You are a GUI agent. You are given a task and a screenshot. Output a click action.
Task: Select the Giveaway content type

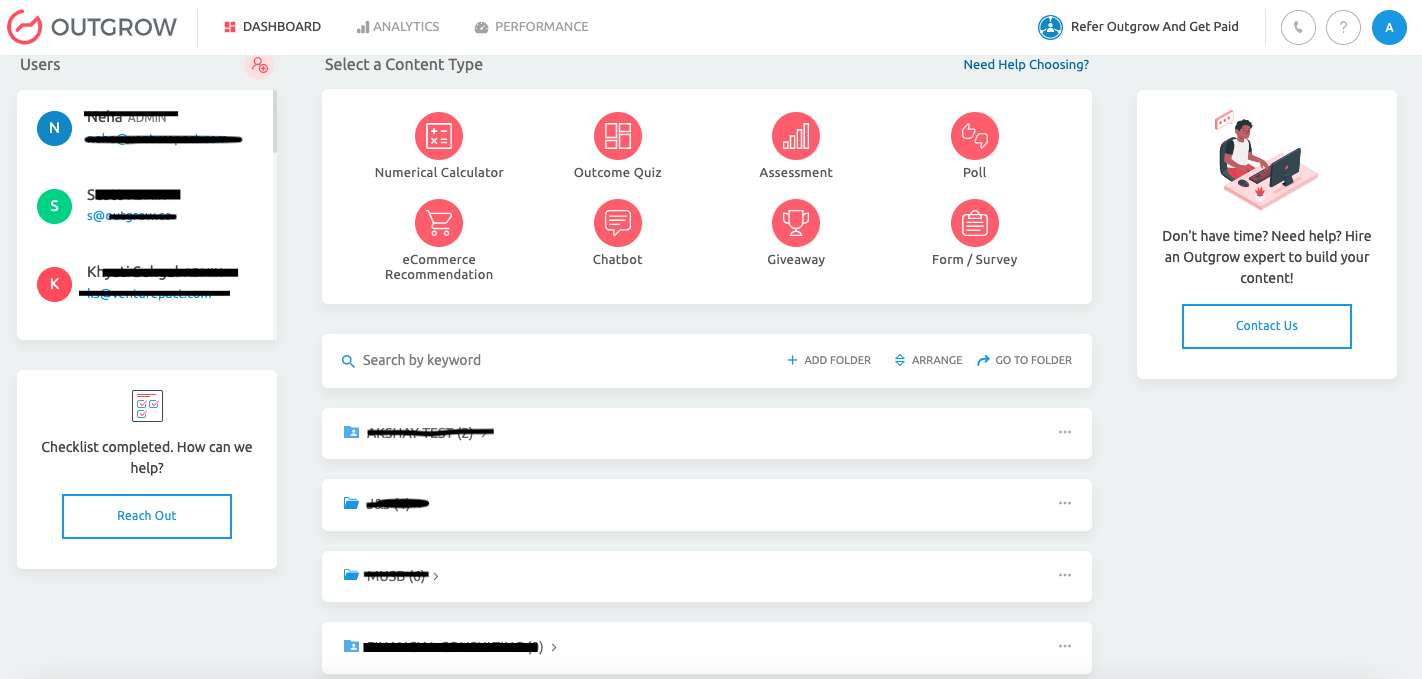pos(796,233)
